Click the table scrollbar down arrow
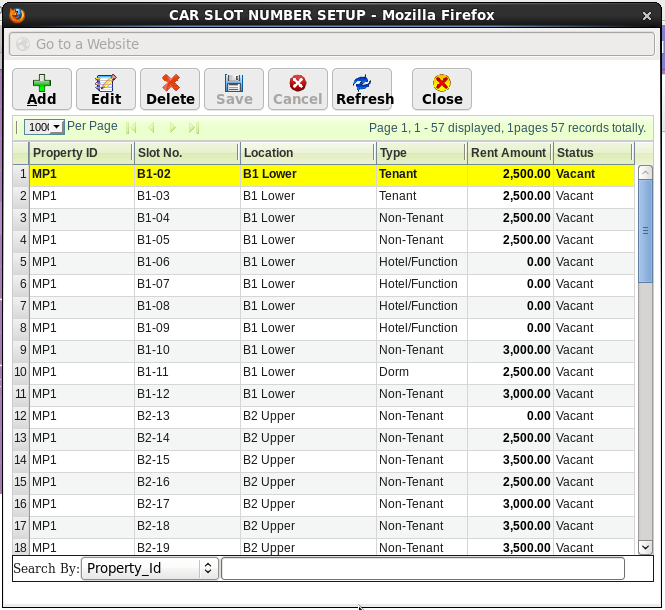 [x=645, y=547]
